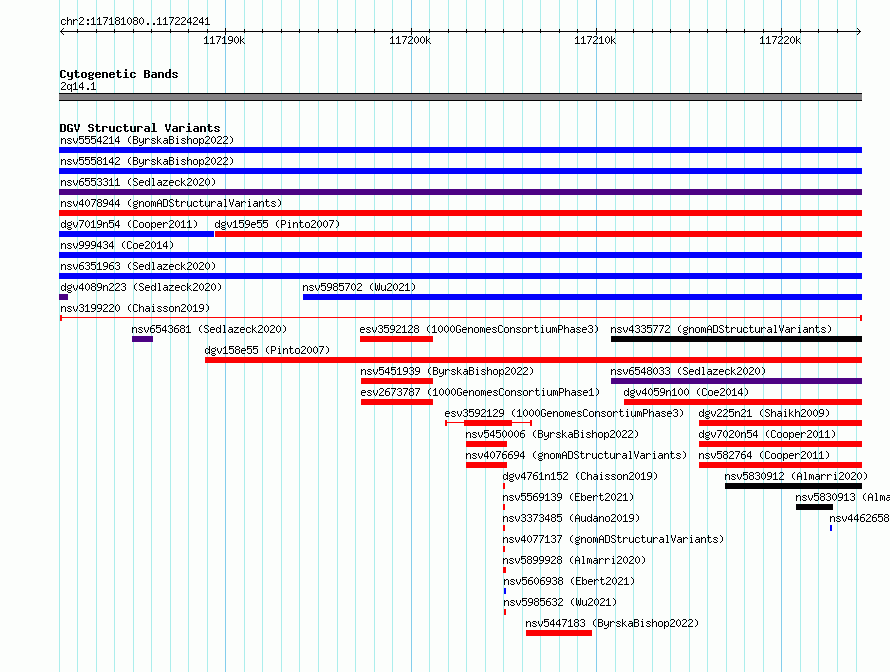This screenshot has width=890, height=672.
Task: Open nsv6351963 (Sedlazeck2020) variant label
Action: [138, 266]
